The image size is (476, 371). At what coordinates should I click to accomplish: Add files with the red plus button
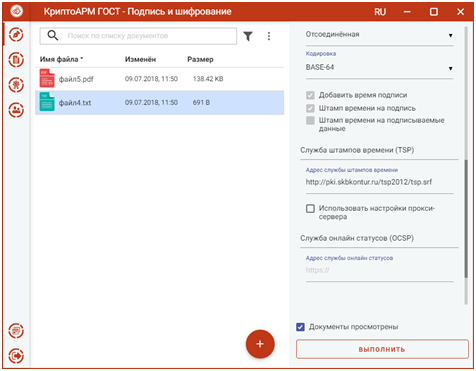260,344
